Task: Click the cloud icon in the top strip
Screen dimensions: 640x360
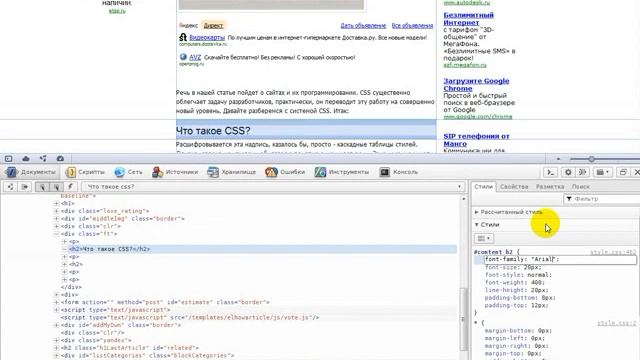Action: [x=26, y=158]
